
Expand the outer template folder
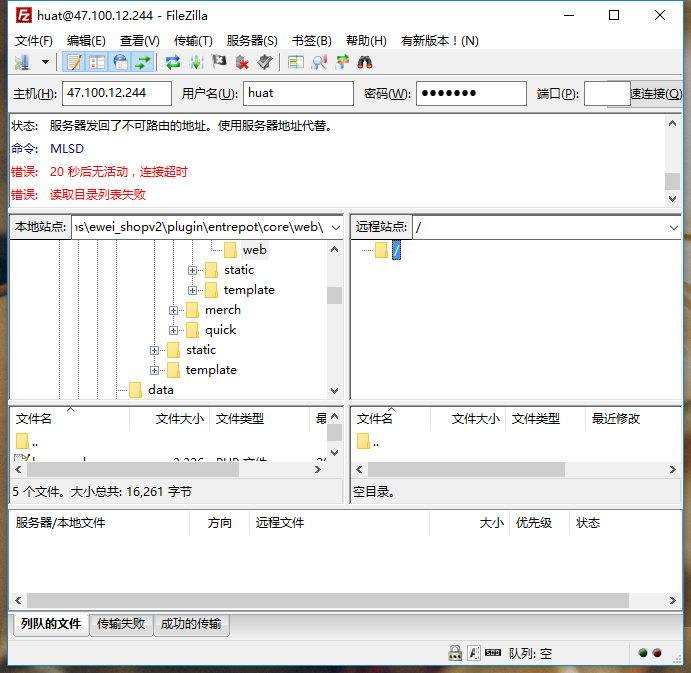click(x=154, y=370)
